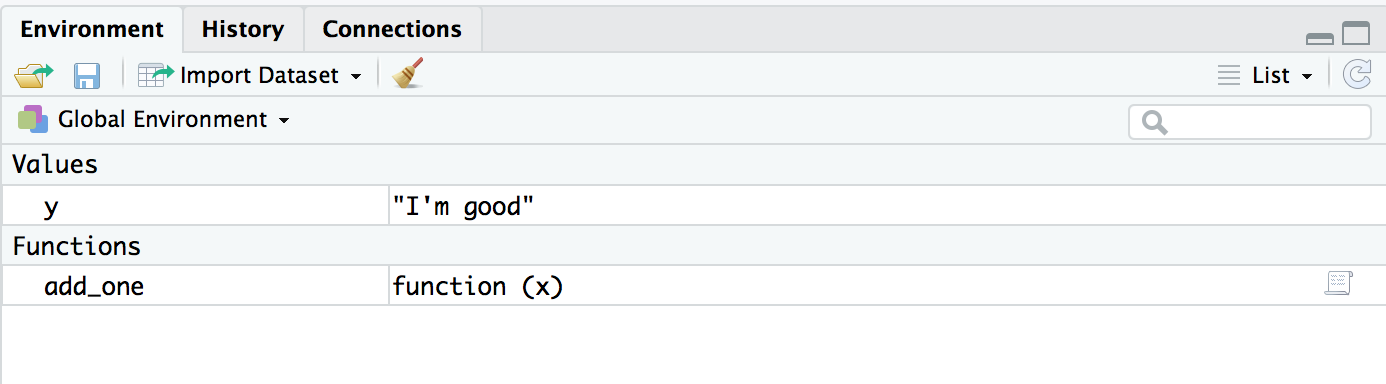
Task: Select the y variable row
Action: [693, 207]
